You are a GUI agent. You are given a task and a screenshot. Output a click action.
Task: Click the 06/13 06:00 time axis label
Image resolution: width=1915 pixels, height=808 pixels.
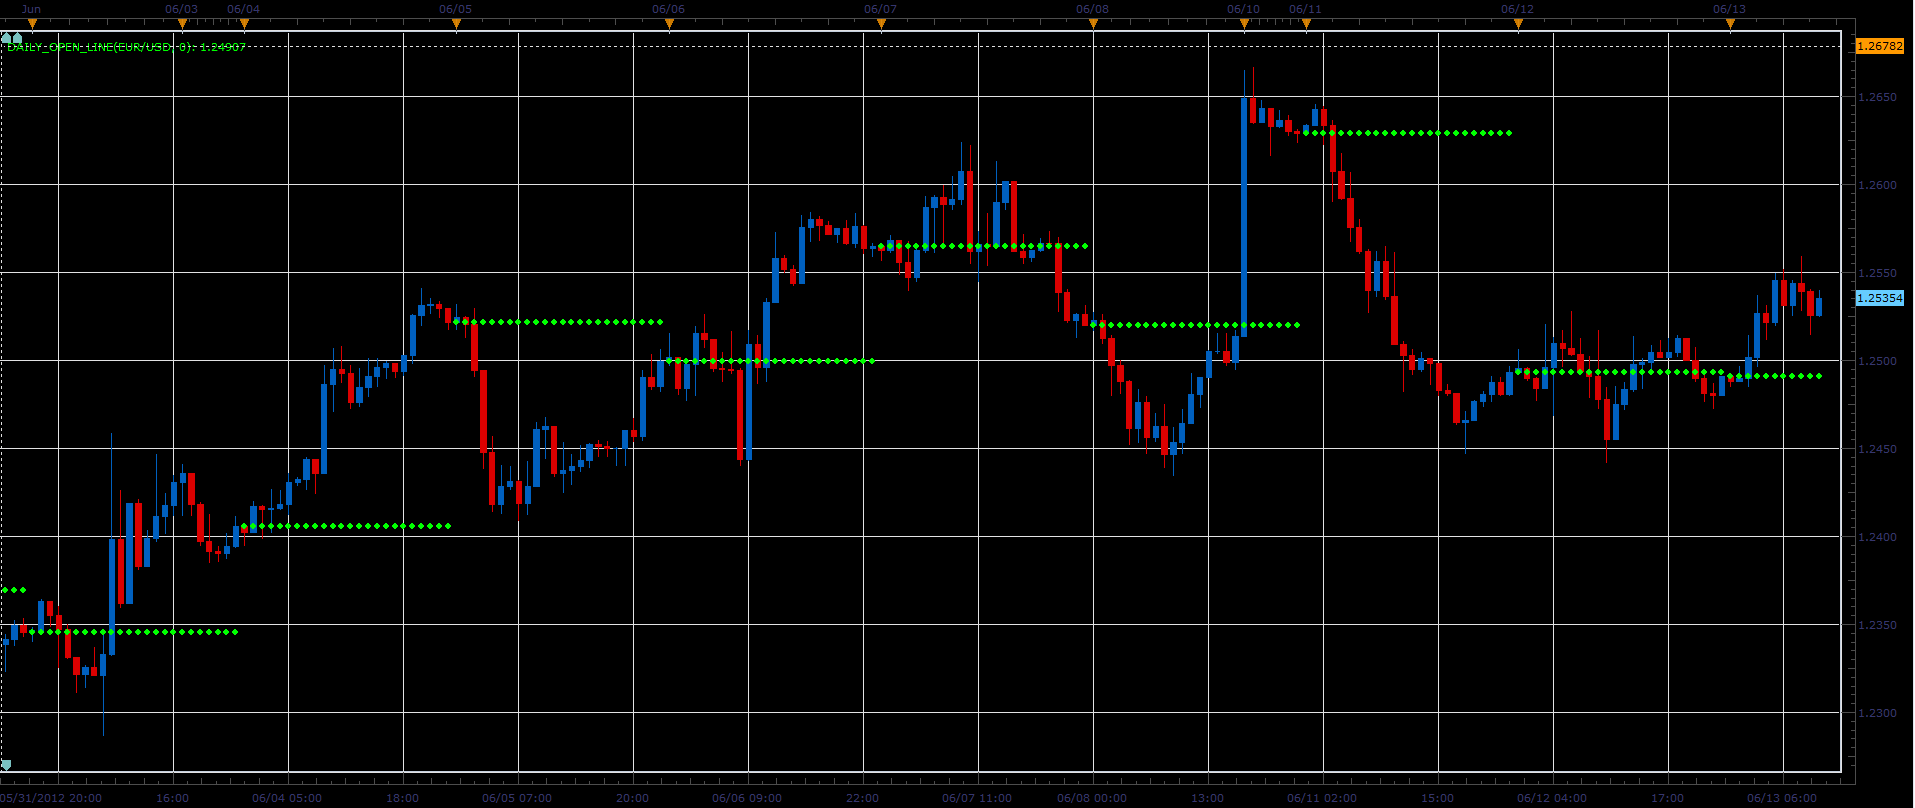coord(1782,798)
